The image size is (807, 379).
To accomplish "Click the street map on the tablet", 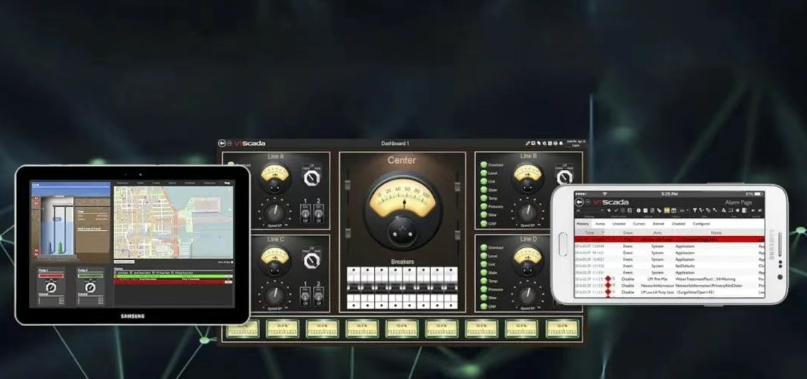I will (x=173, y=222).
